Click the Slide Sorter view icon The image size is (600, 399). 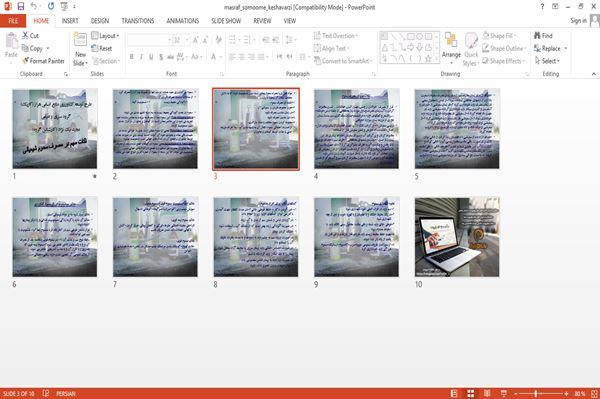471,393
